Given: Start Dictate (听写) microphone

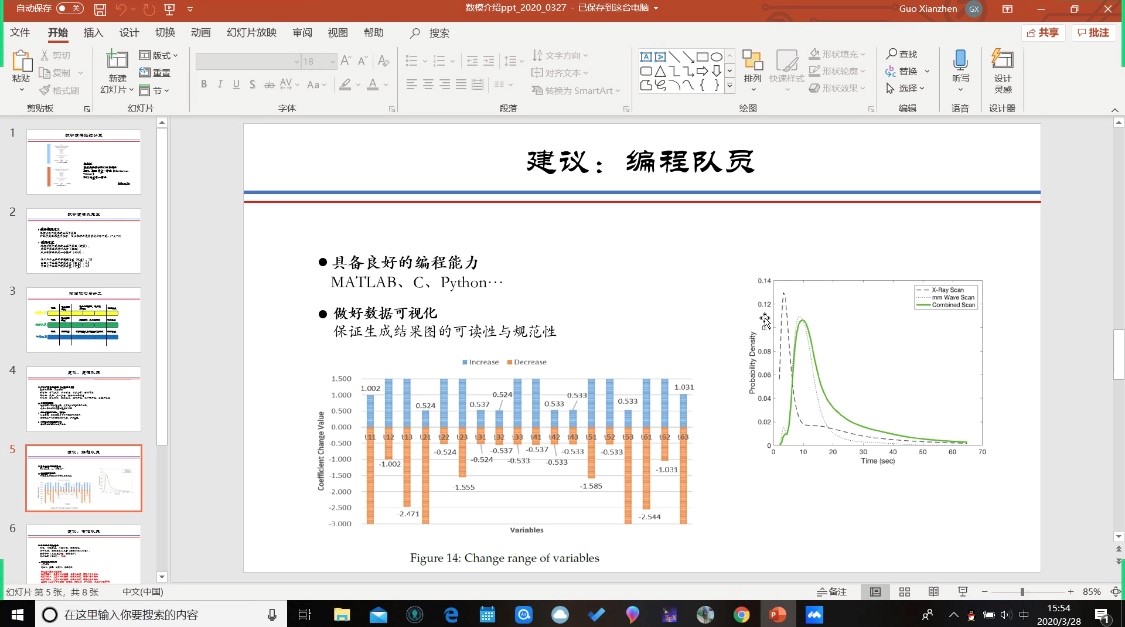Looking at the screenshot, I should [x=960, y=66].
